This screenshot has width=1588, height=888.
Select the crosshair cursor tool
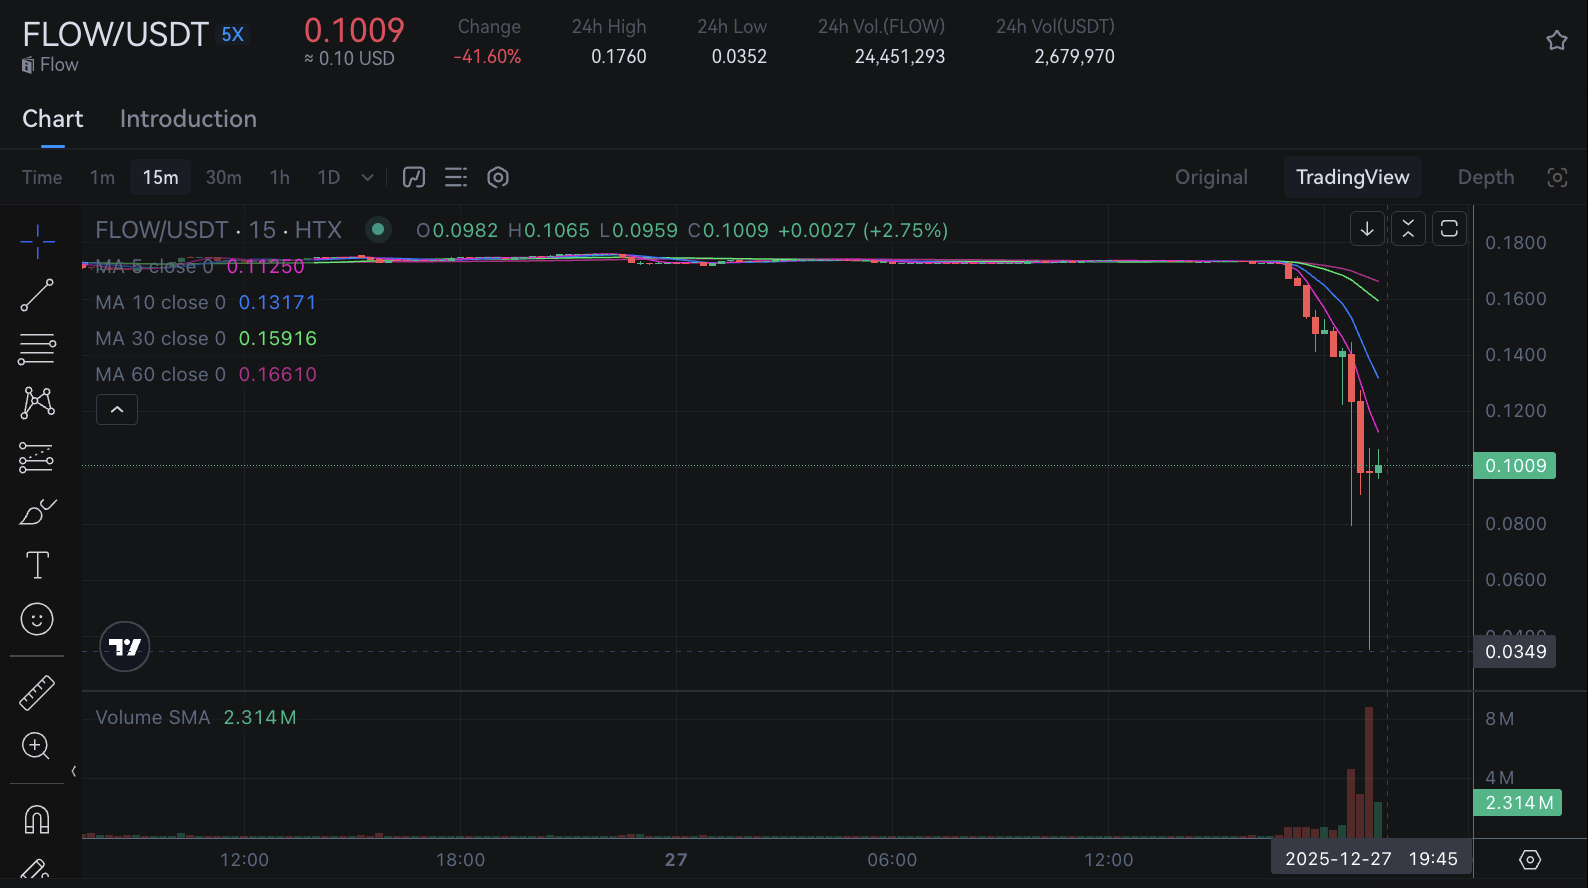[37, 241]
